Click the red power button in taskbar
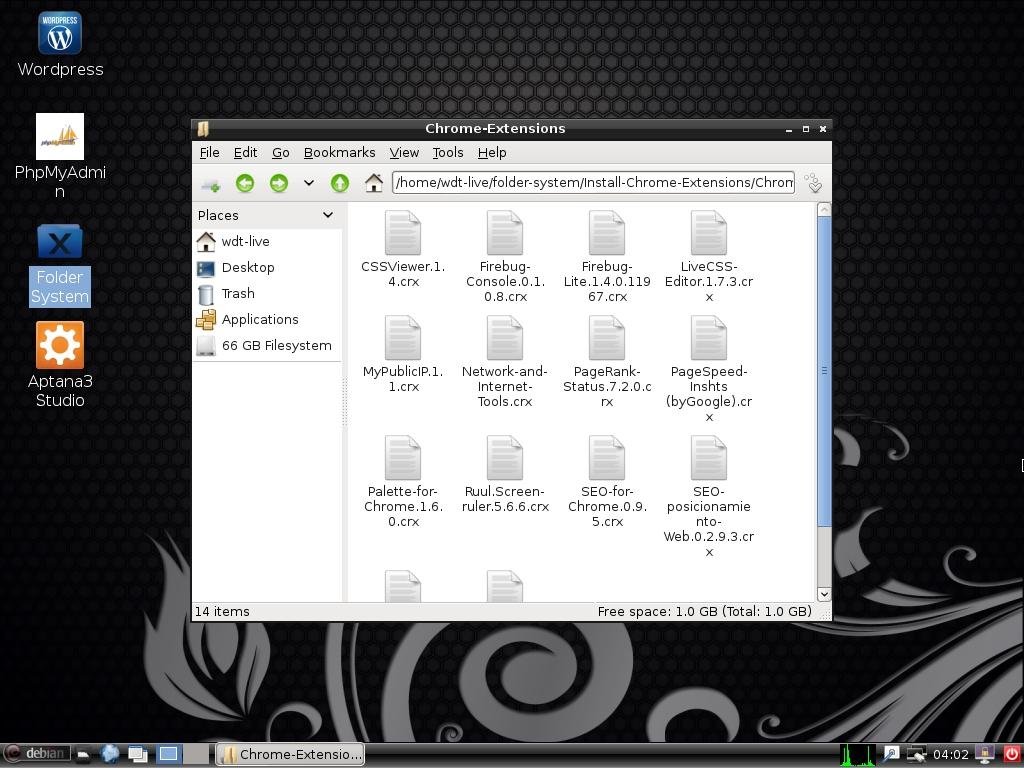The height and width of the screenshot is (768, 1024). tap(1011, 754)
